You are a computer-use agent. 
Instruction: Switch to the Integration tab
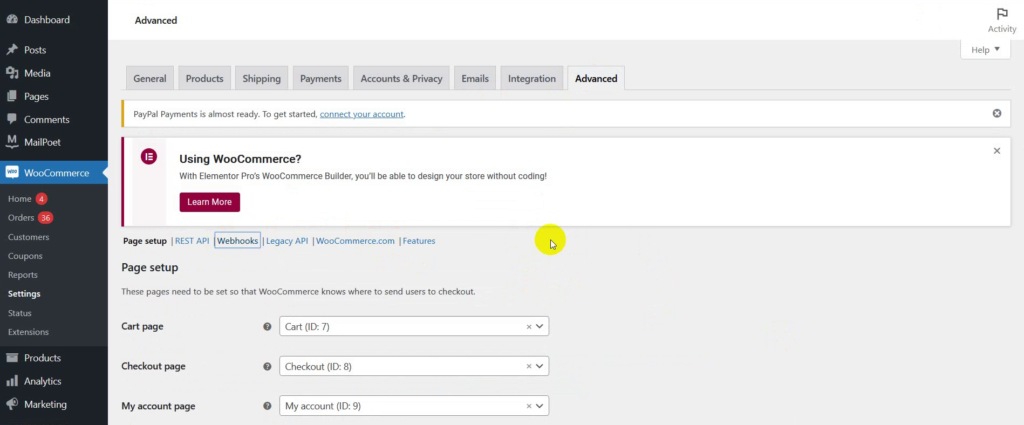coord(532,78)
